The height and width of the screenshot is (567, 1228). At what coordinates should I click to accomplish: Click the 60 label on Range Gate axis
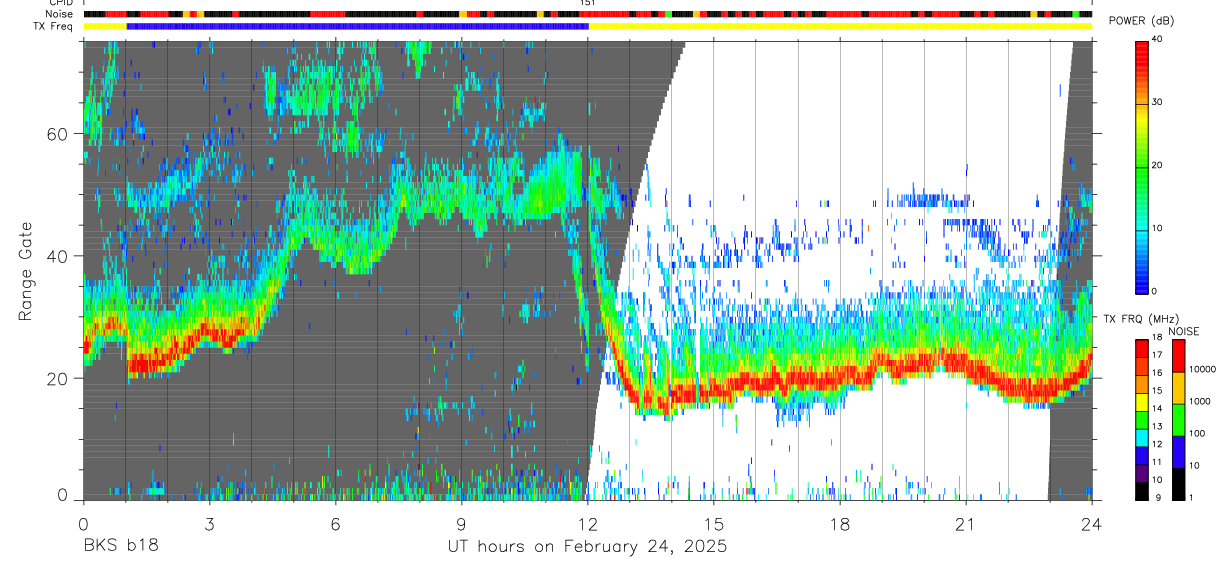coord(58,133)
